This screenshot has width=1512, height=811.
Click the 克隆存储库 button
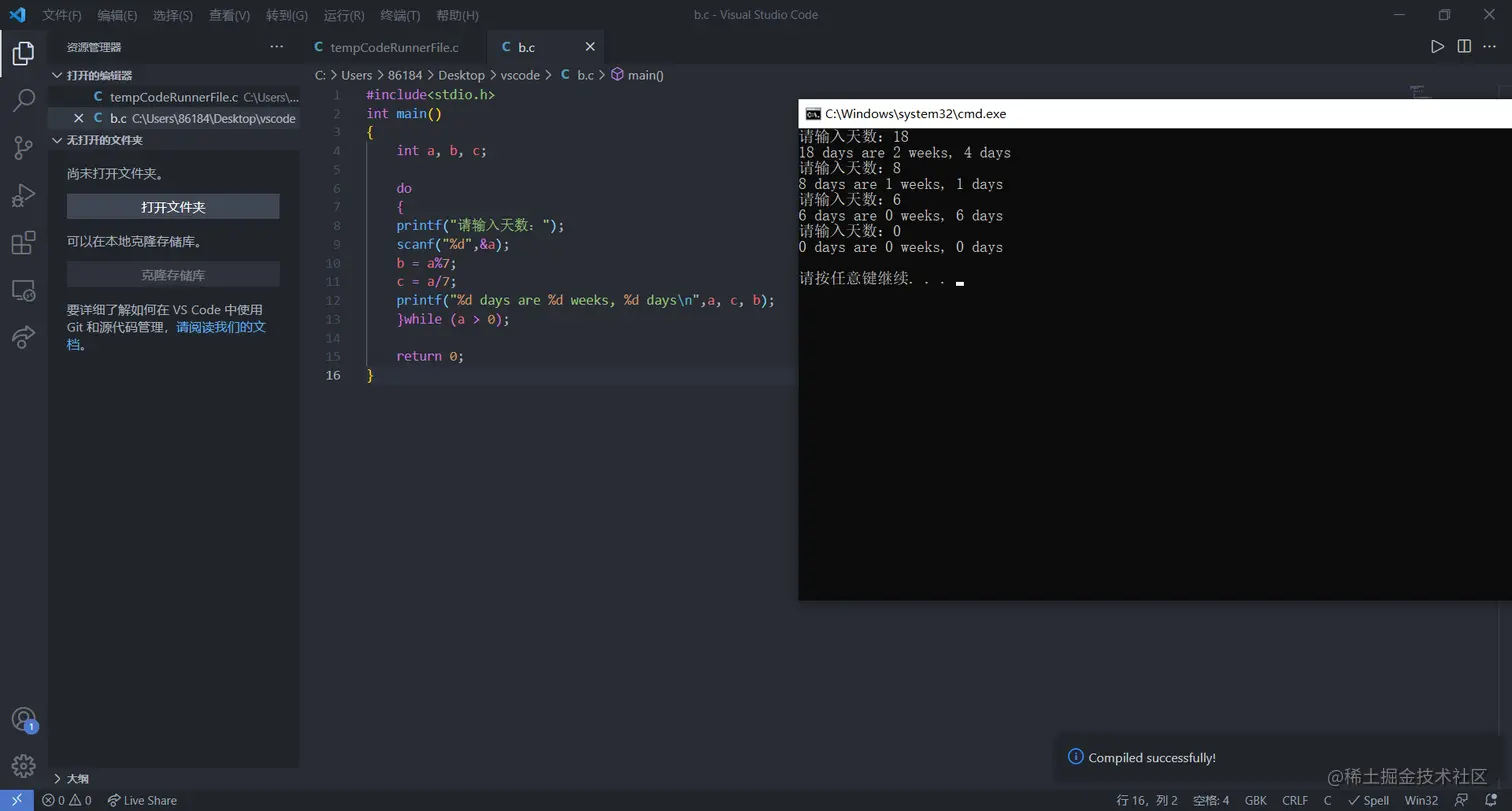[173, 275]
